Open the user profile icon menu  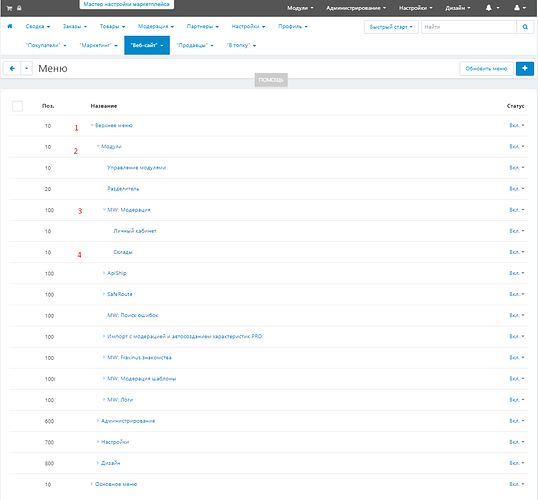pos(517,8)
